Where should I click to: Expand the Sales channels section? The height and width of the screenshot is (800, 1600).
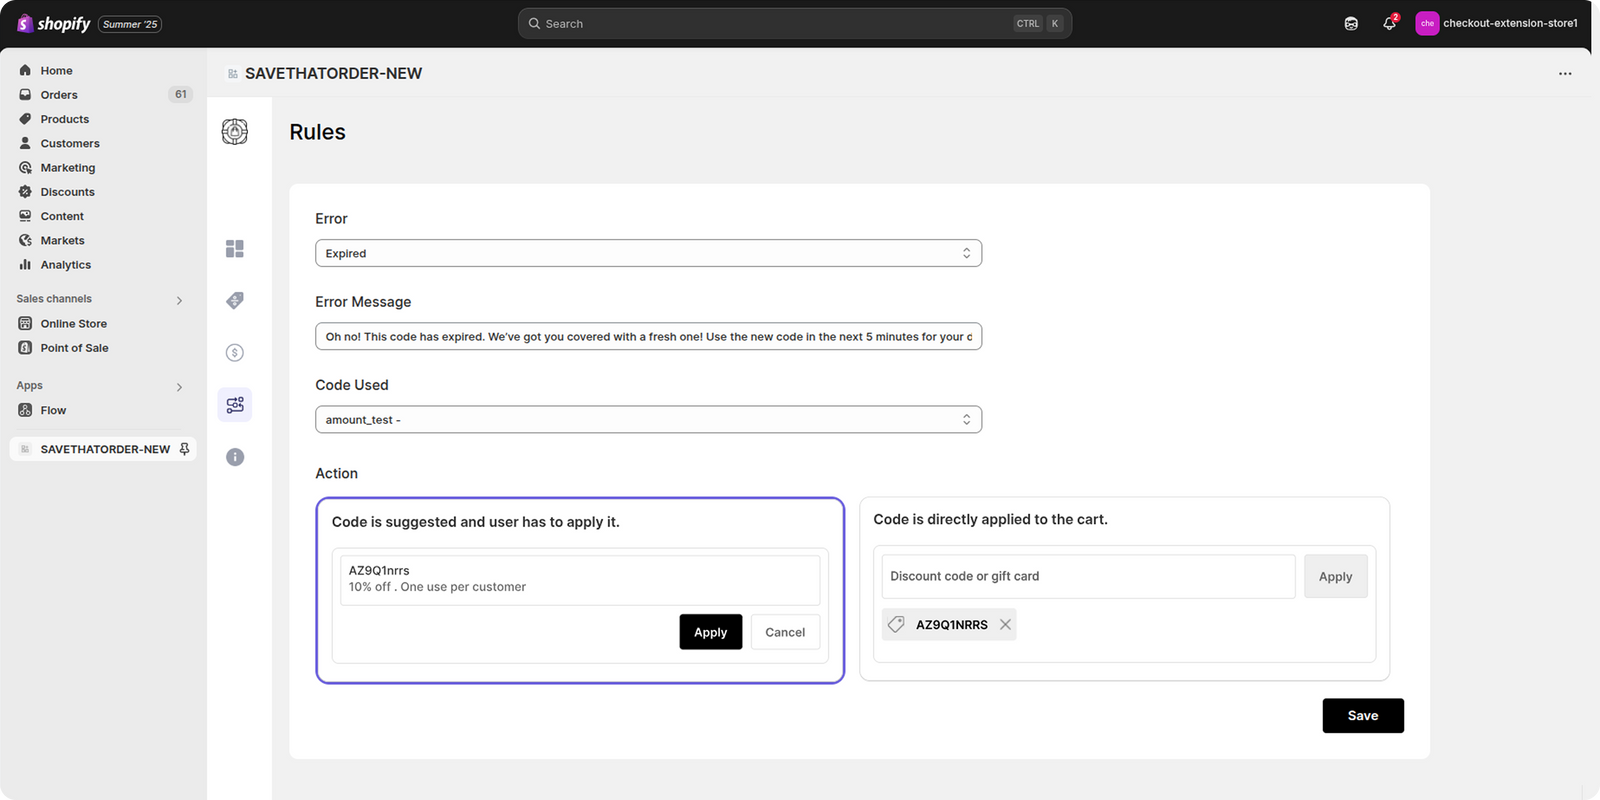pyautogui.click(x=179, y=300)
